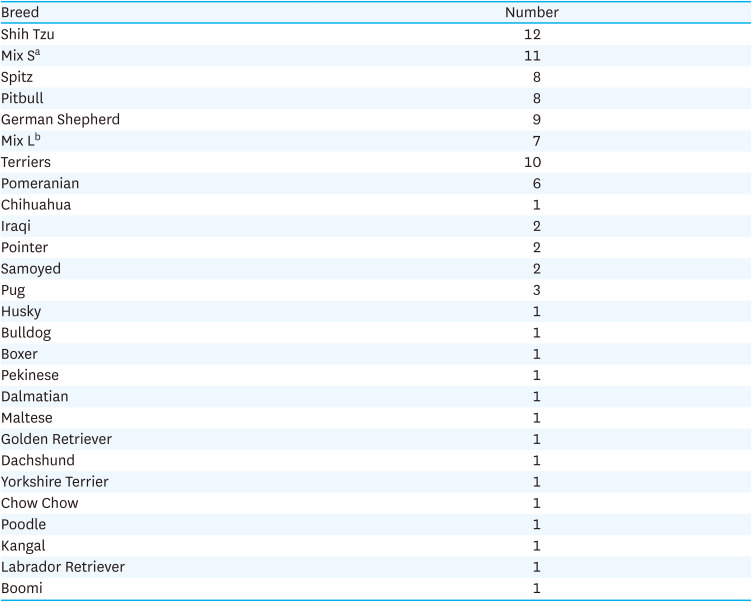The image size is (752, 602).
Task: Click the number 9 for German Shepherd
Action: click(536, 119)
